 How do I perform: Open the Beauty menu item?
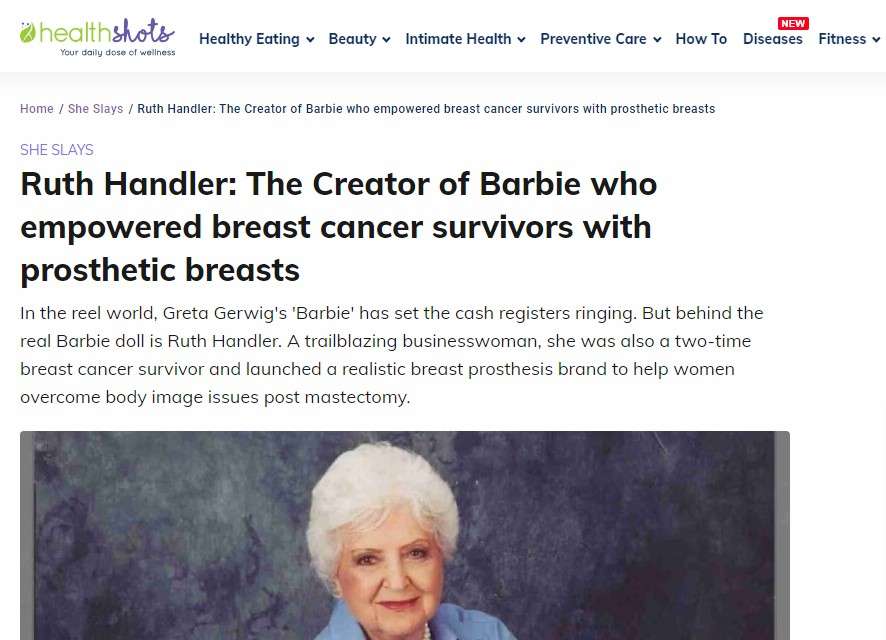click(x=352, y=39)
